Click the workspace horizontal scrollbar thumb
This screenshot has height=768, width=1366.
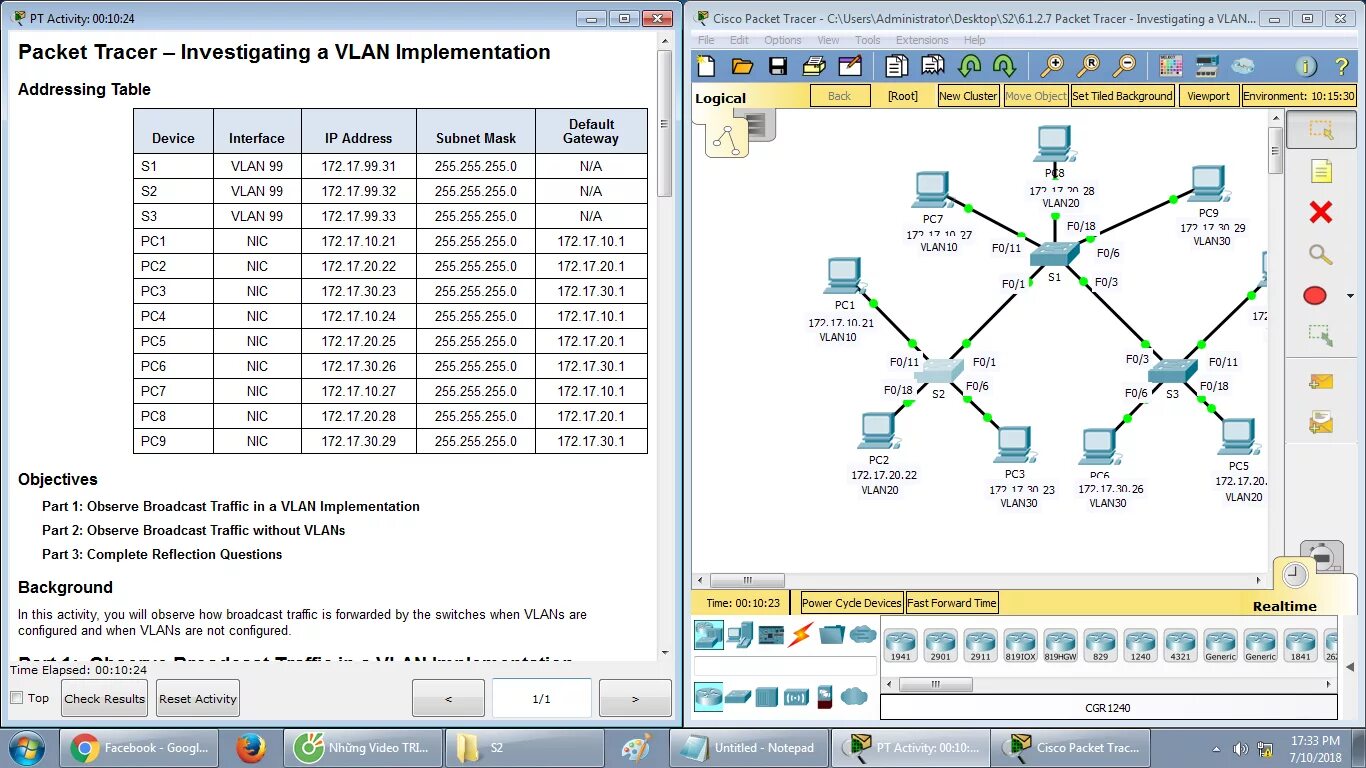pyautogui.click(x=748, y=580)
